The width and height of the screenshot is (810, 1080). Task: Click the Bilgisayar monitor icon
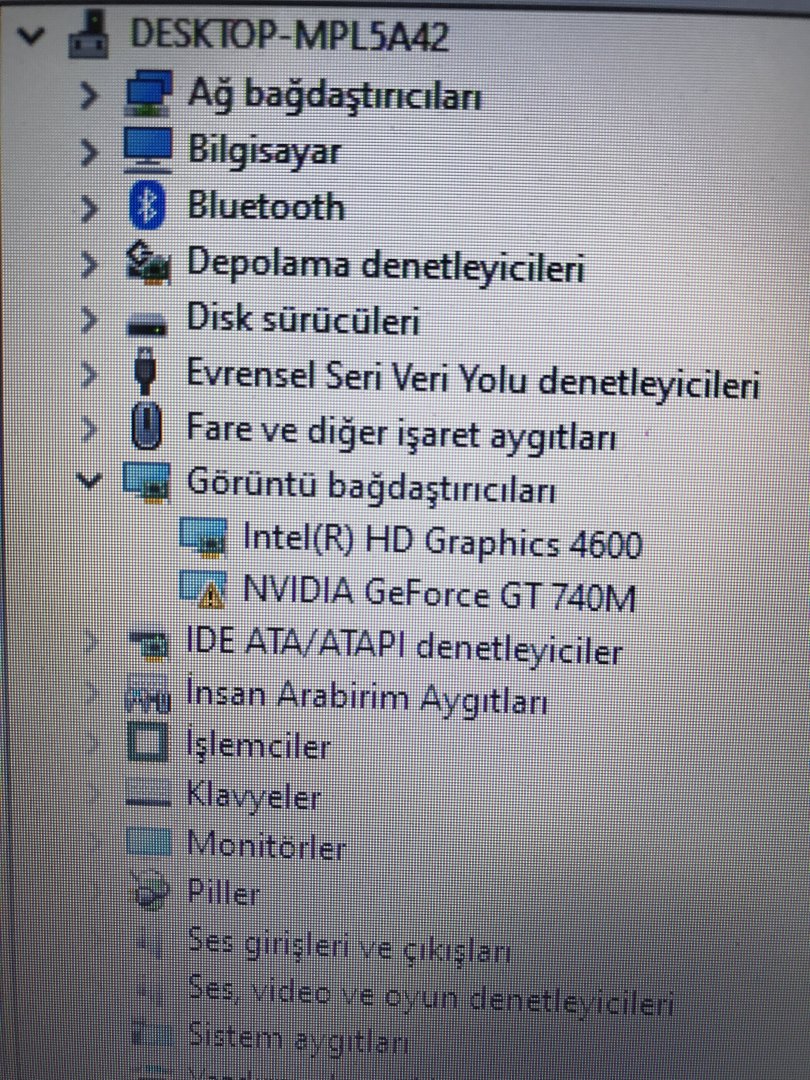147,149
